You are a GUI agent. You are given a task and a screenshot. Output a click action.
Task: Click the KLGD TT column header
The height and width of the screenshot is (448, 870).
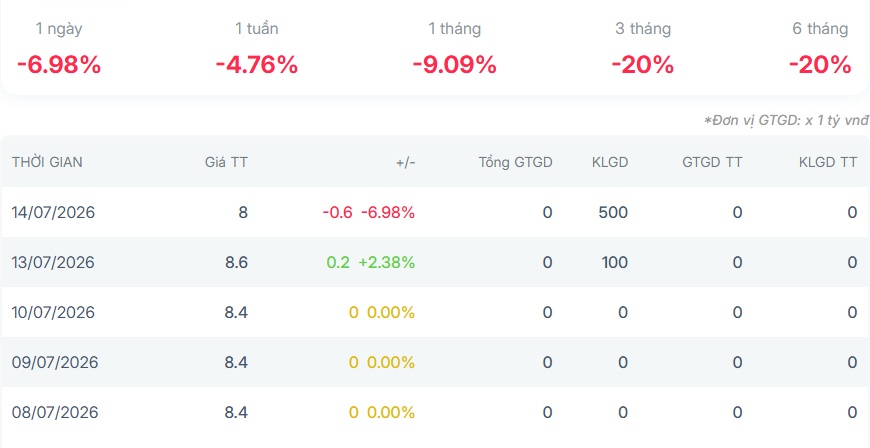click(x=828, y=162)
